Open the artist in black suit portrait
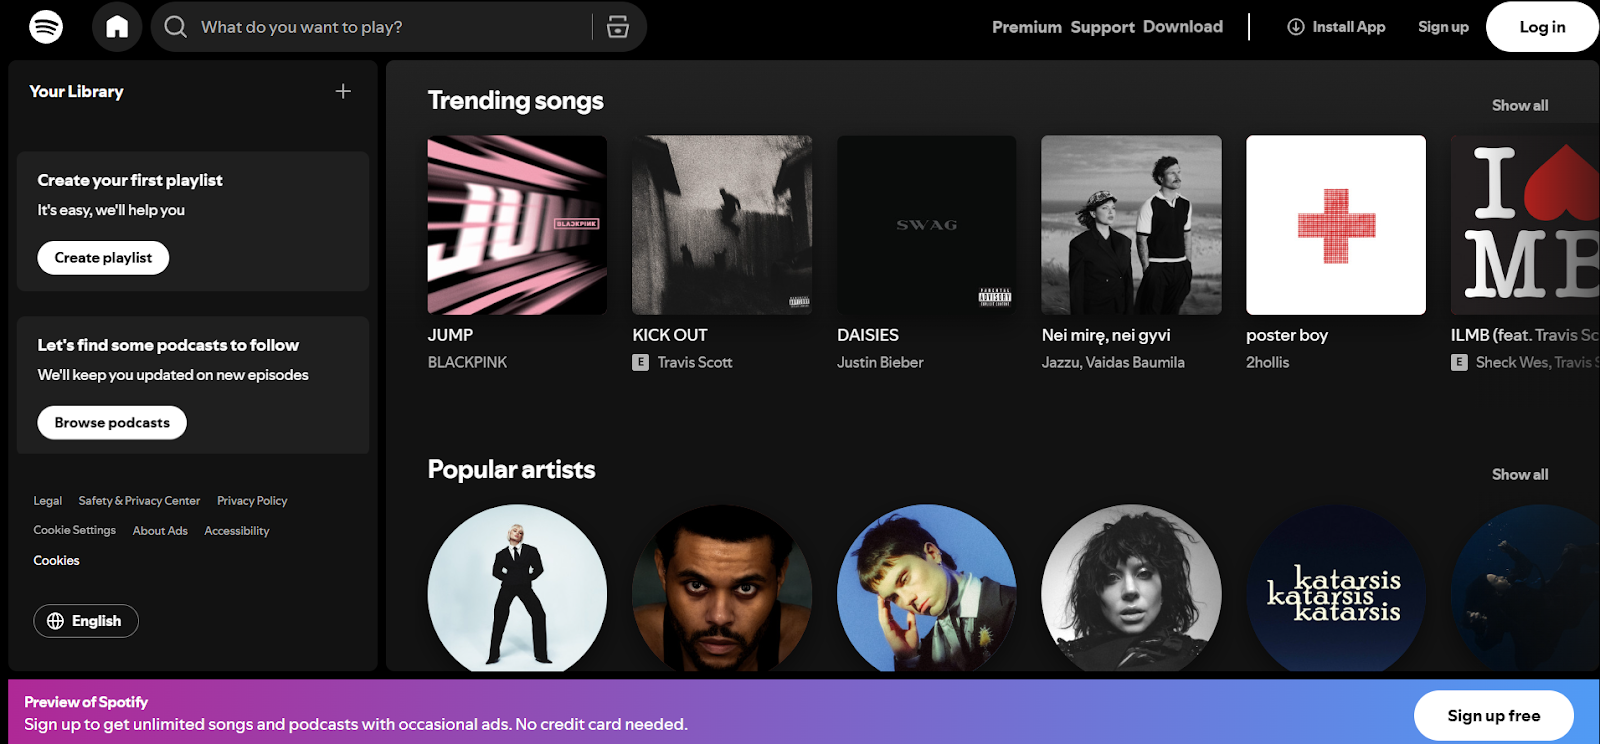Viewport: 1600px width, 744px height. pyautogui.click(x=517, y=588)
